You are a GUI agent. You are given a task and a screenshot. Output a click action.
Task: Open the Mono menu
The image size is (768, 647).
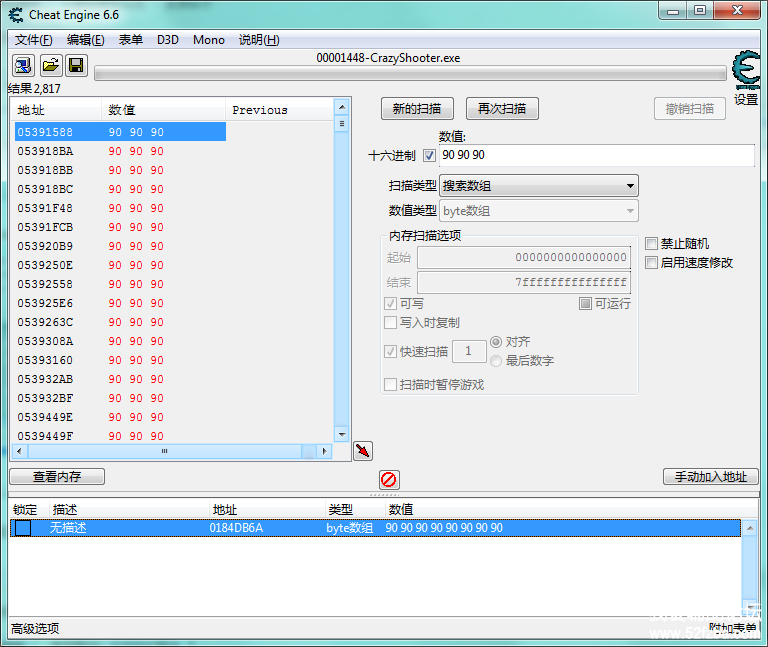pos(209,40)
